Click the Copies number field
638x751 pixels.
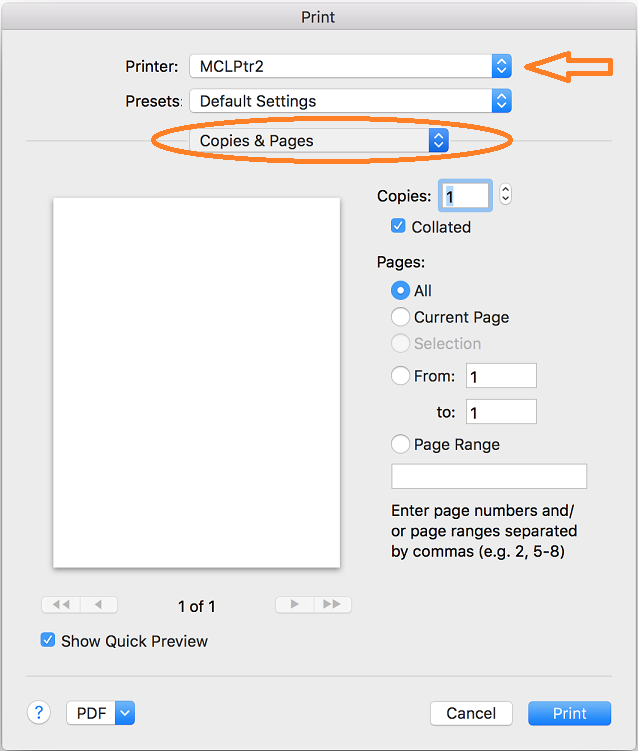click(x=465, y=197)
